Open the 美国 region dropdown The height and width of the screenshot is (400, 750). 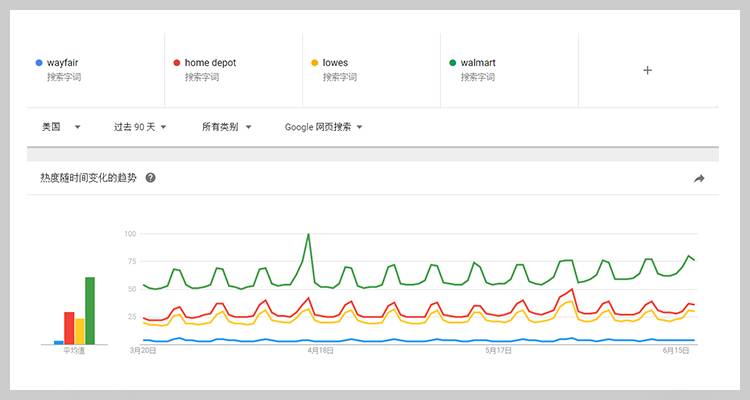61,127
